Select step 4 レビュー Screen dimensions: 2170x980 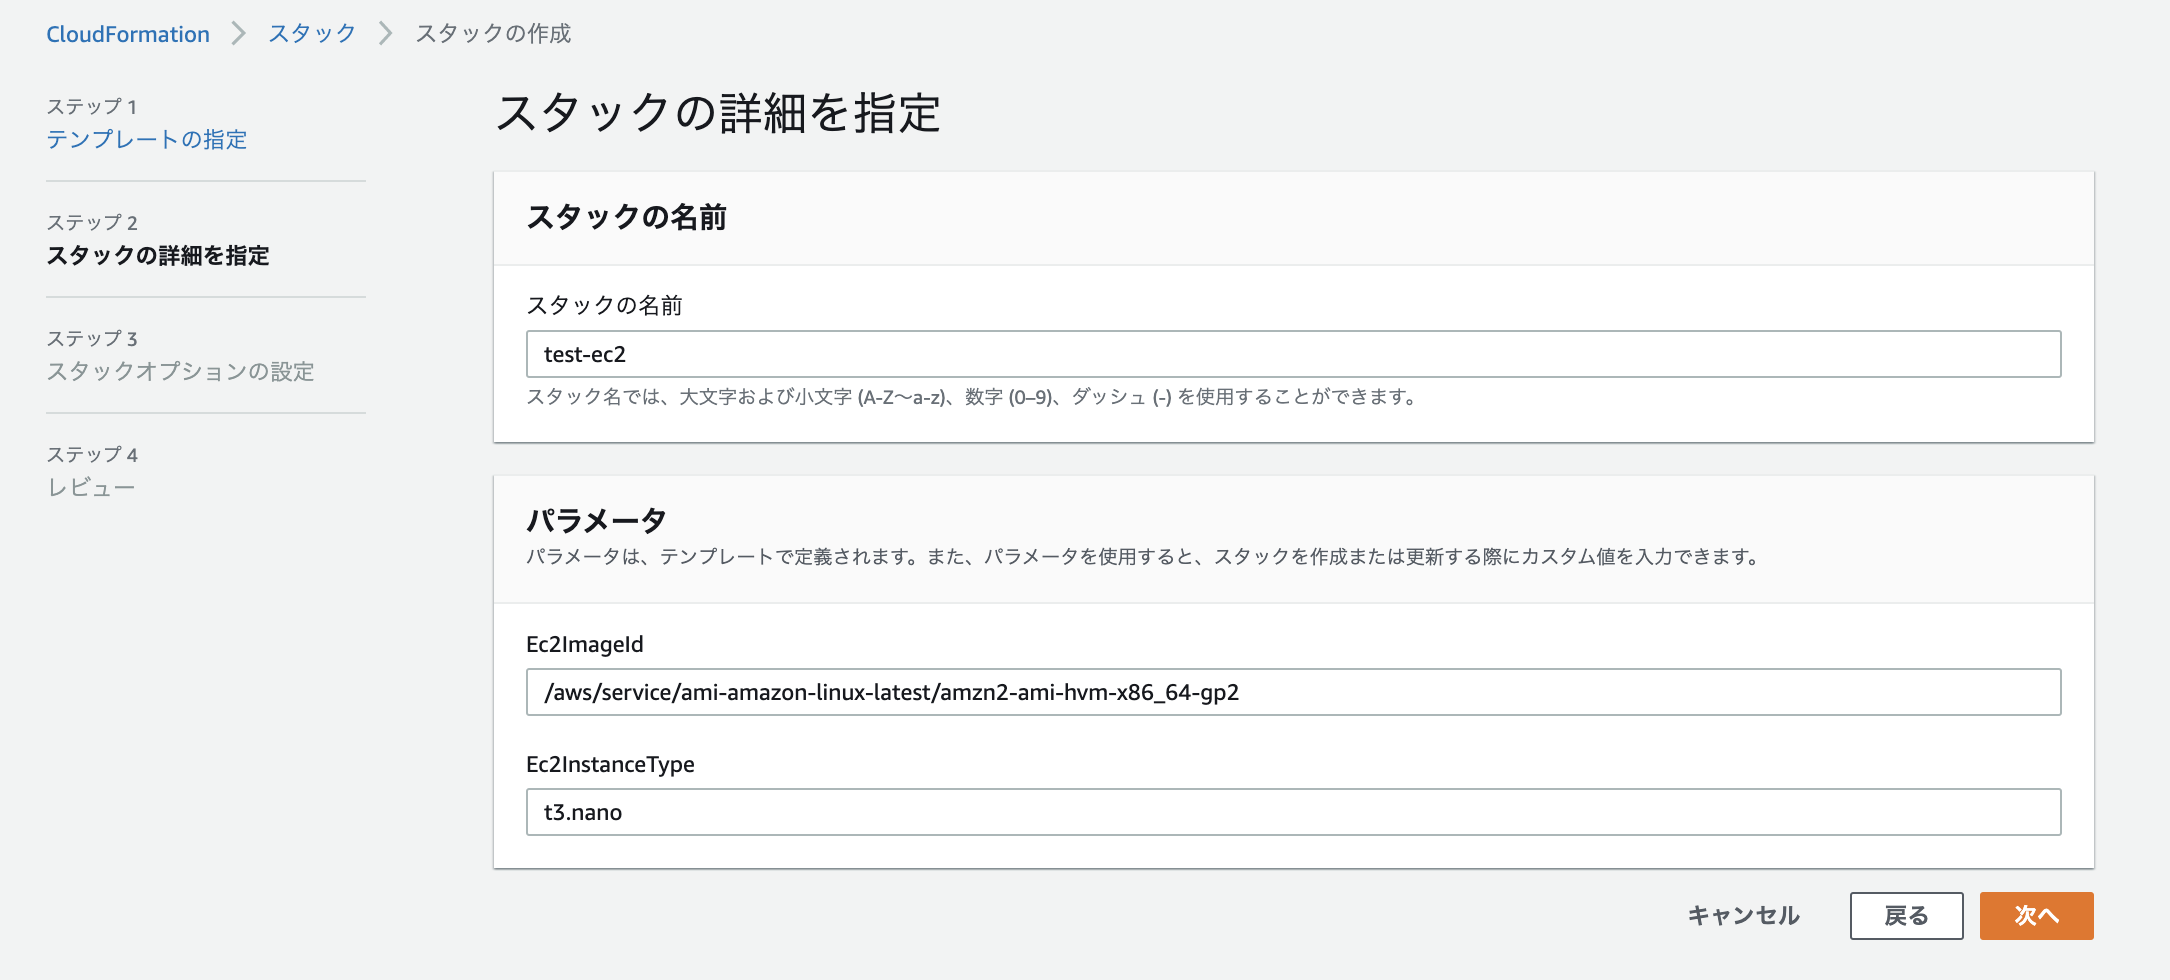point(91,487)
